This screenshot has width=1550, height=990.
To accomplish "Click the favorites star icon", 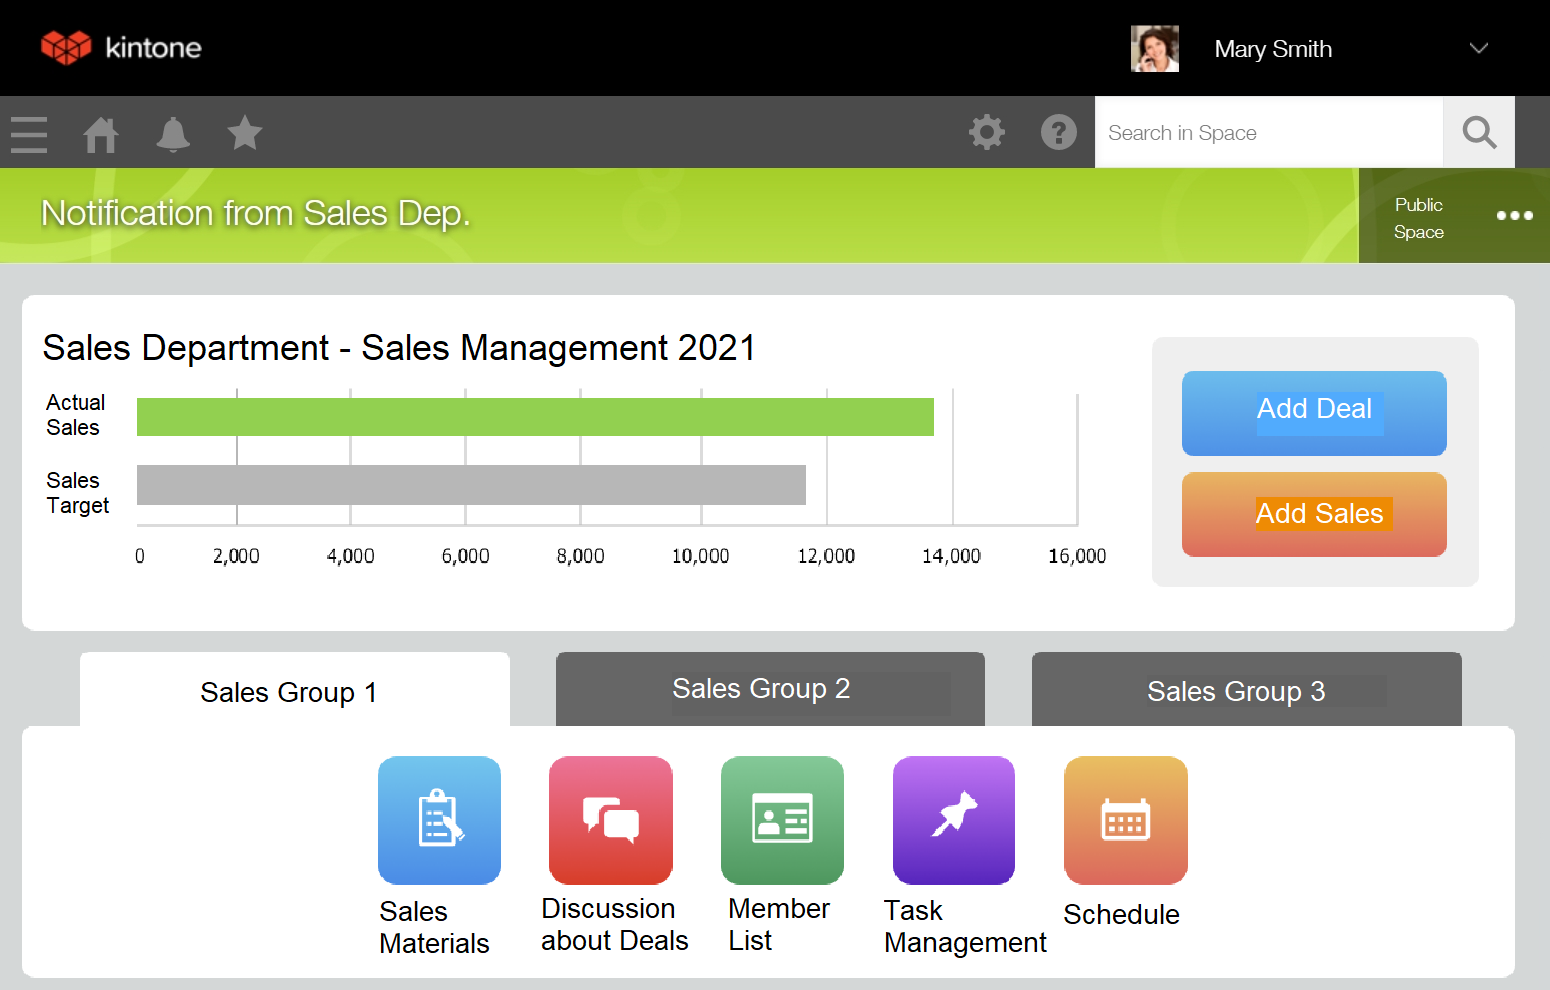I will tap(244, 133).
